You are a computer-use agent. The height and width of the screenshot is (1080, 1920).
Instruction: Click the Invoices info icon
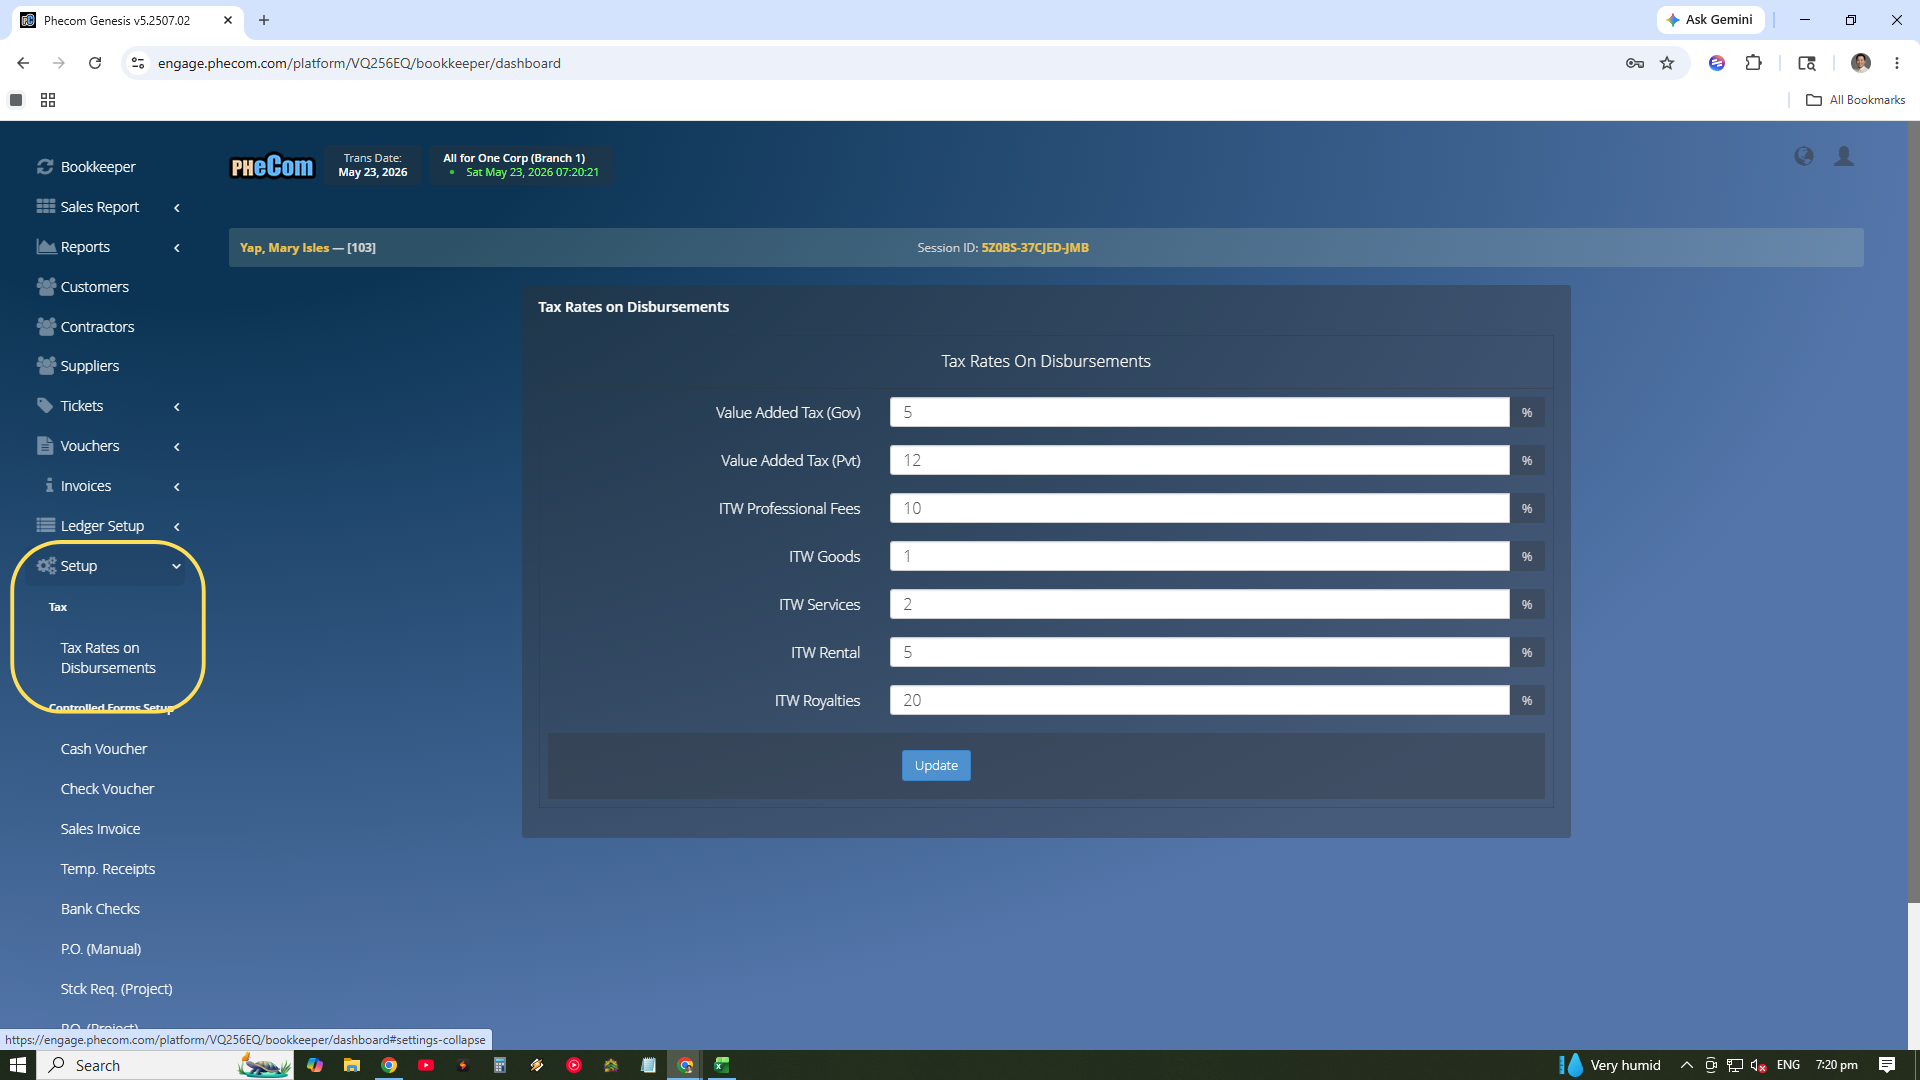tap(49, 485)
